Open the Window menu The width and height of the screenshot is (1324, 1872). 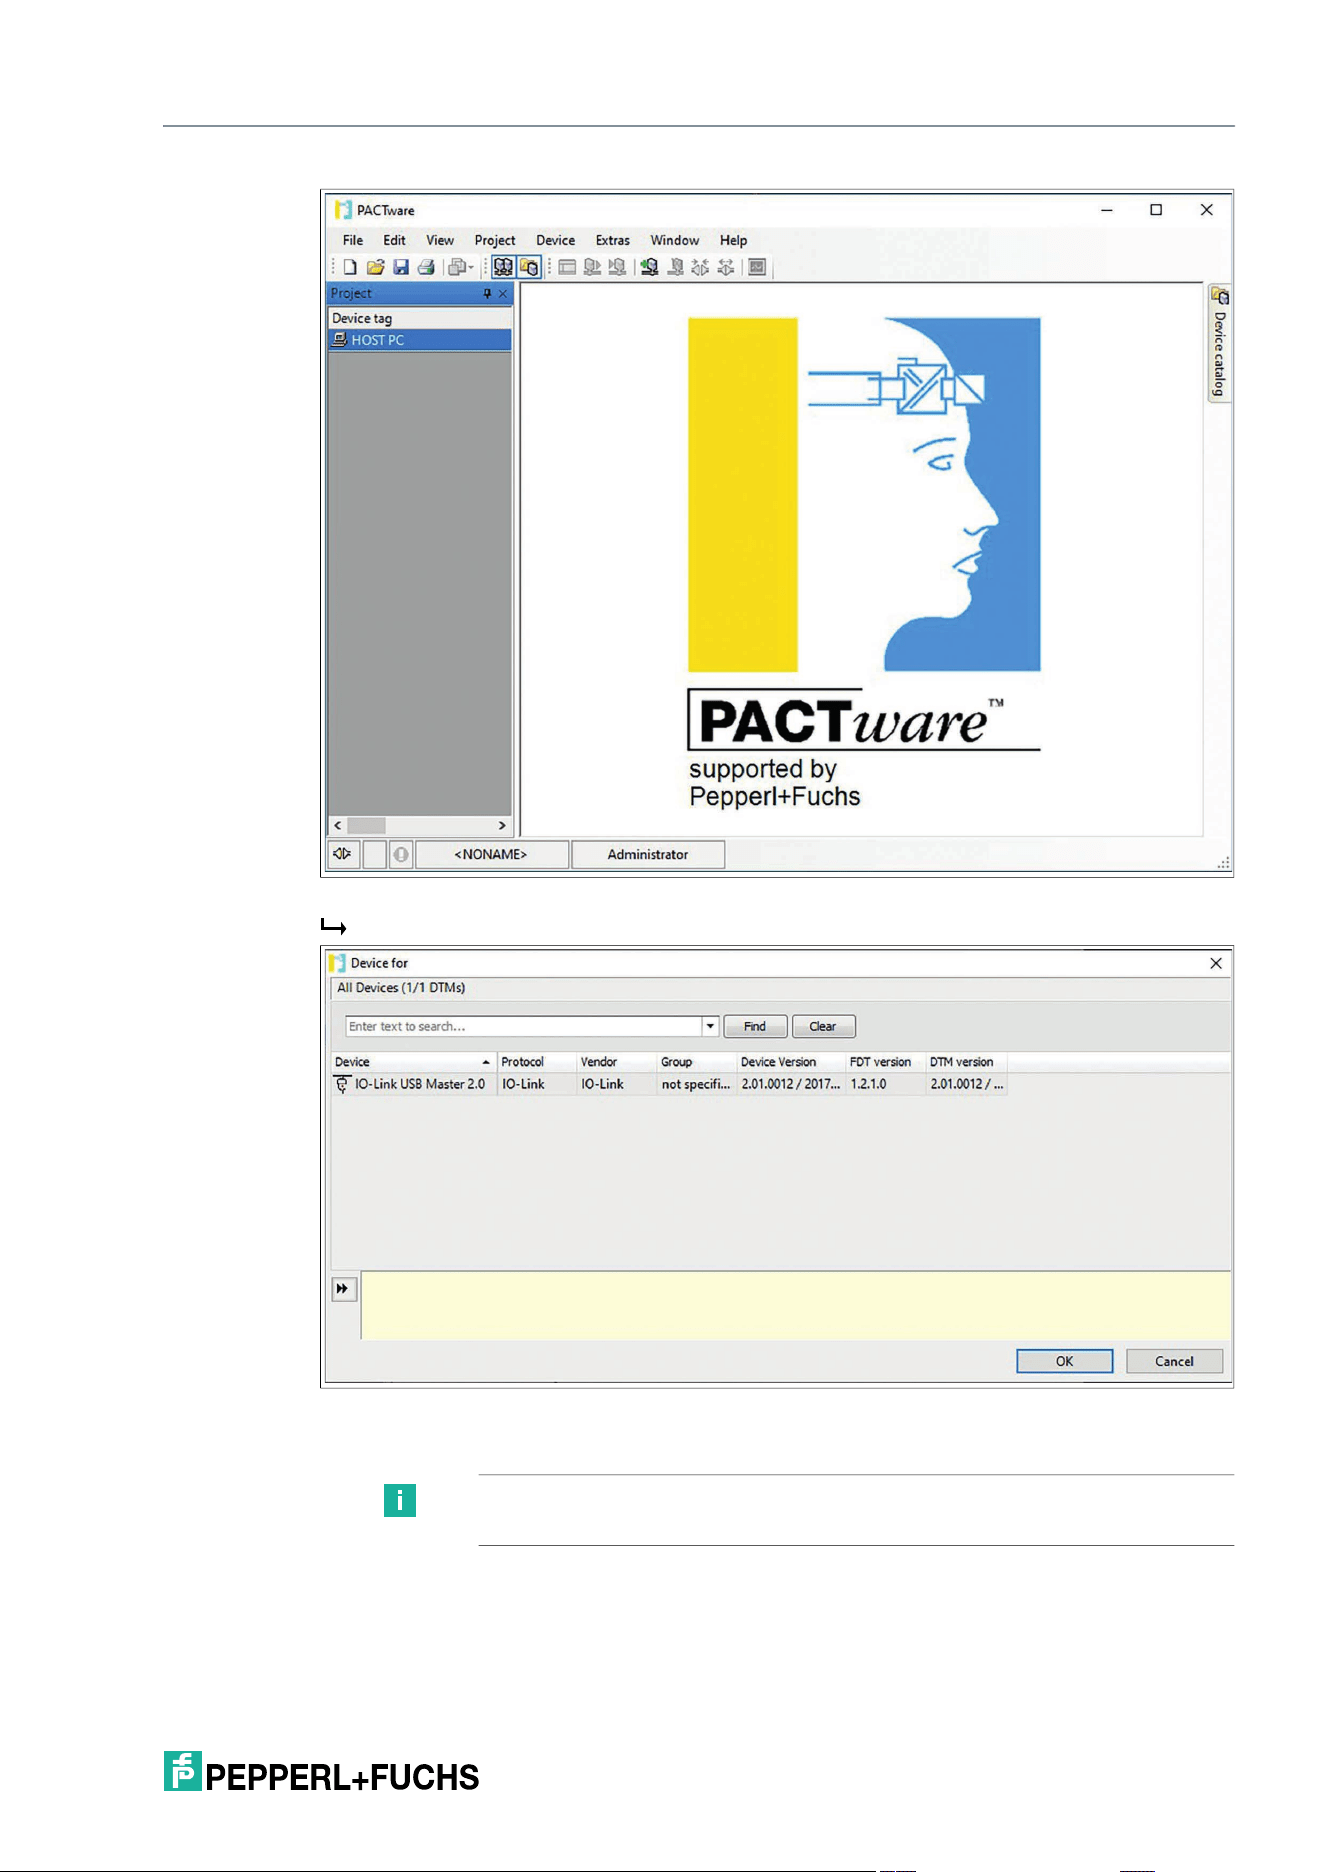click(x=675, y=240)
